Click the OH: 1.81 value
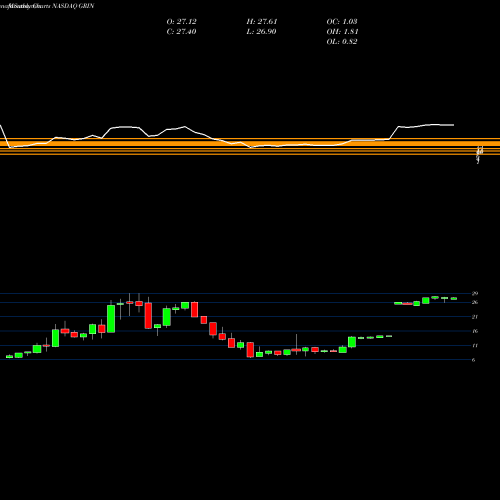The height and width of the screenshot is (500, 500). coord(342,32)
